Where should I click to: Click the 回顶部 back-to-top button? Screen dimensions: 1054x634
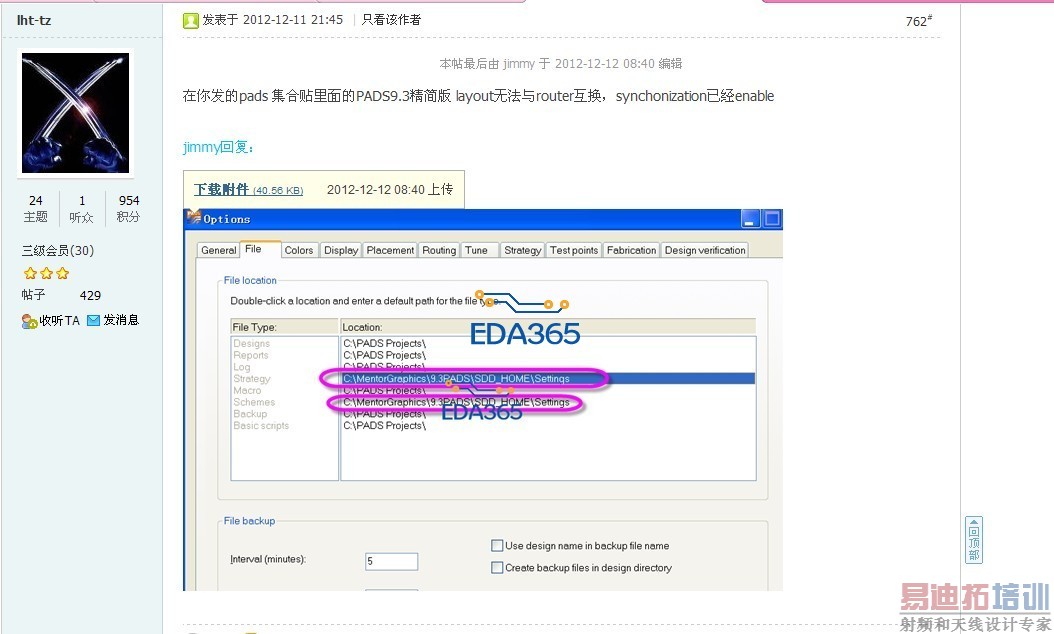click(973, 540)
